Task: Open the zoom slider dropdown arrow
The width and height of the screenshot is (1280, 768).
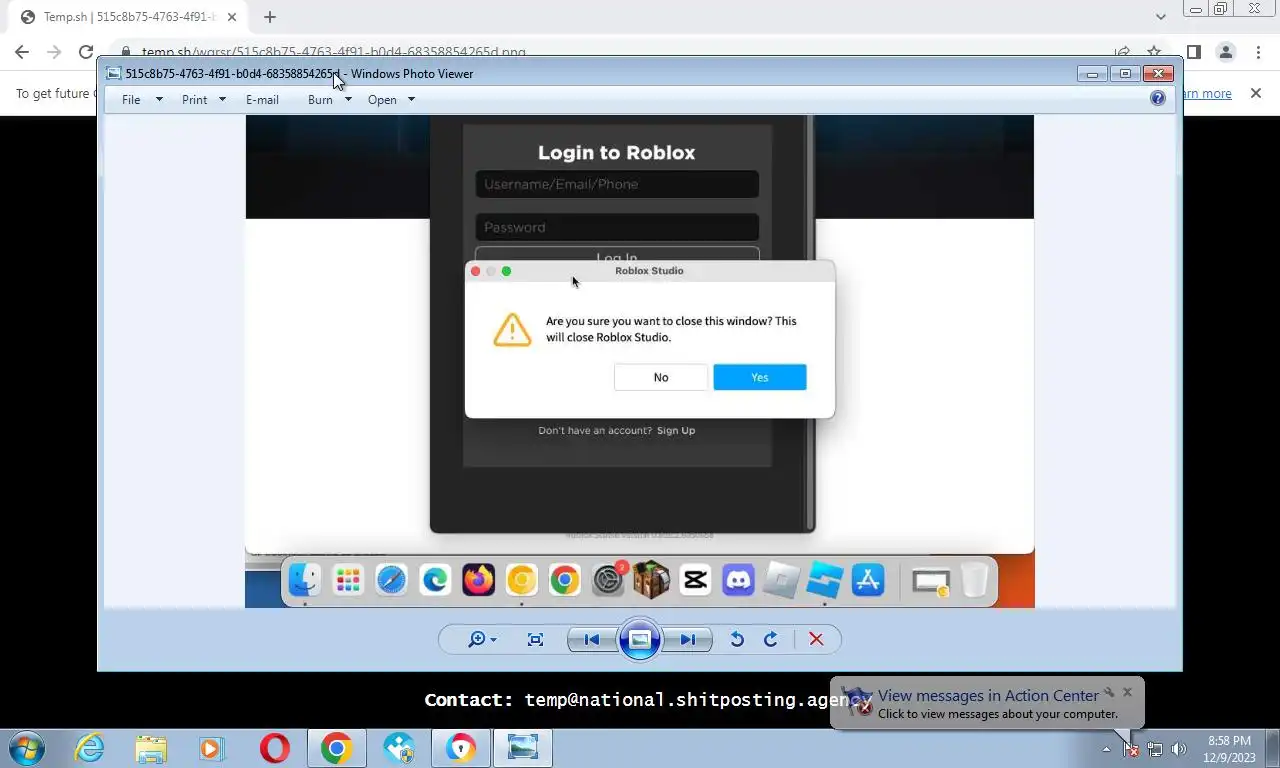Action: (493, 640)
